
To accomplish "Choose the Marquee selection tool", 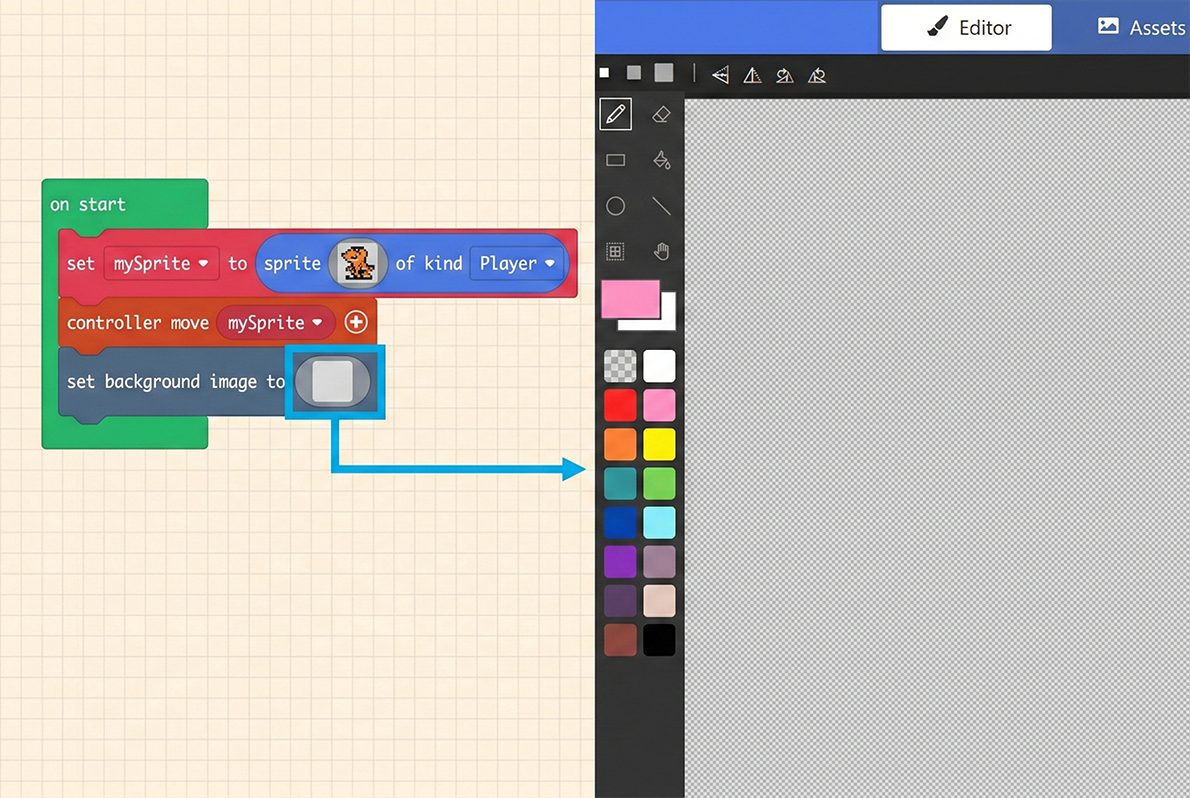I will pyautogui.click(x=616, y=251).
